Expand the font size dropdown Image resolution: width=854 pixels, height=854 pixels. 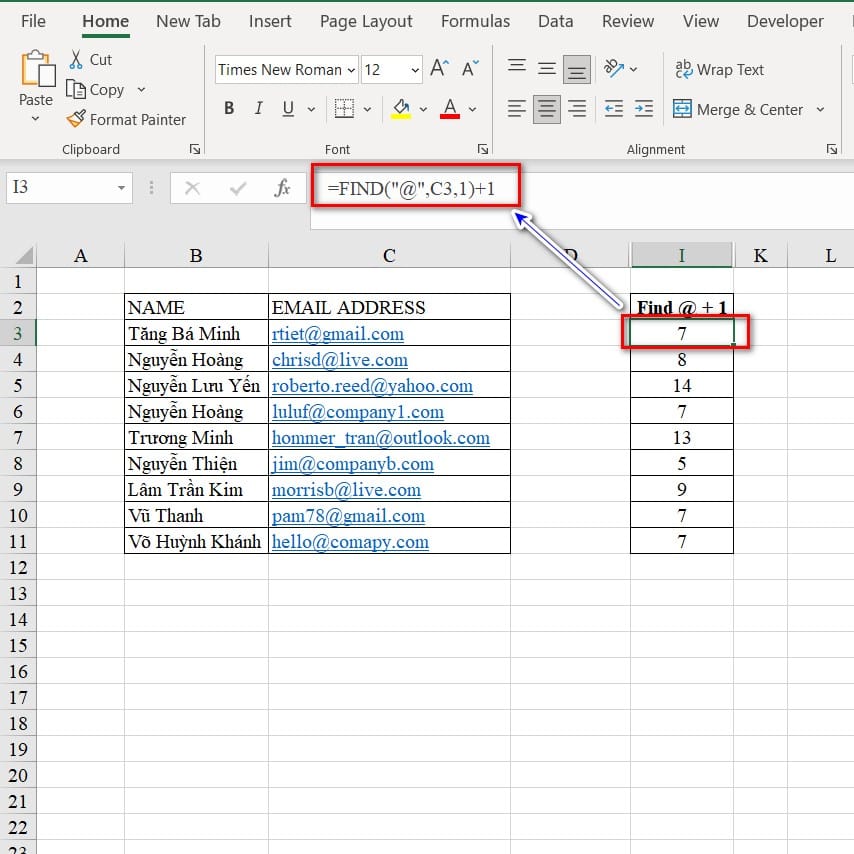[415, 70]
